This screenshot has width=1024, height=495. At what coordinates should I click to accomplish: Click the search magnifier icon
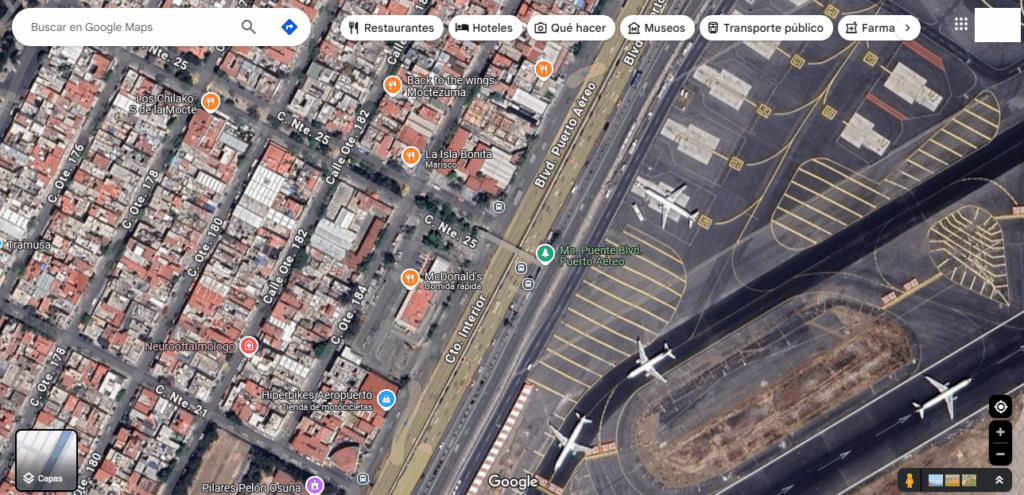pyautogui.click(x=248, y=27)
